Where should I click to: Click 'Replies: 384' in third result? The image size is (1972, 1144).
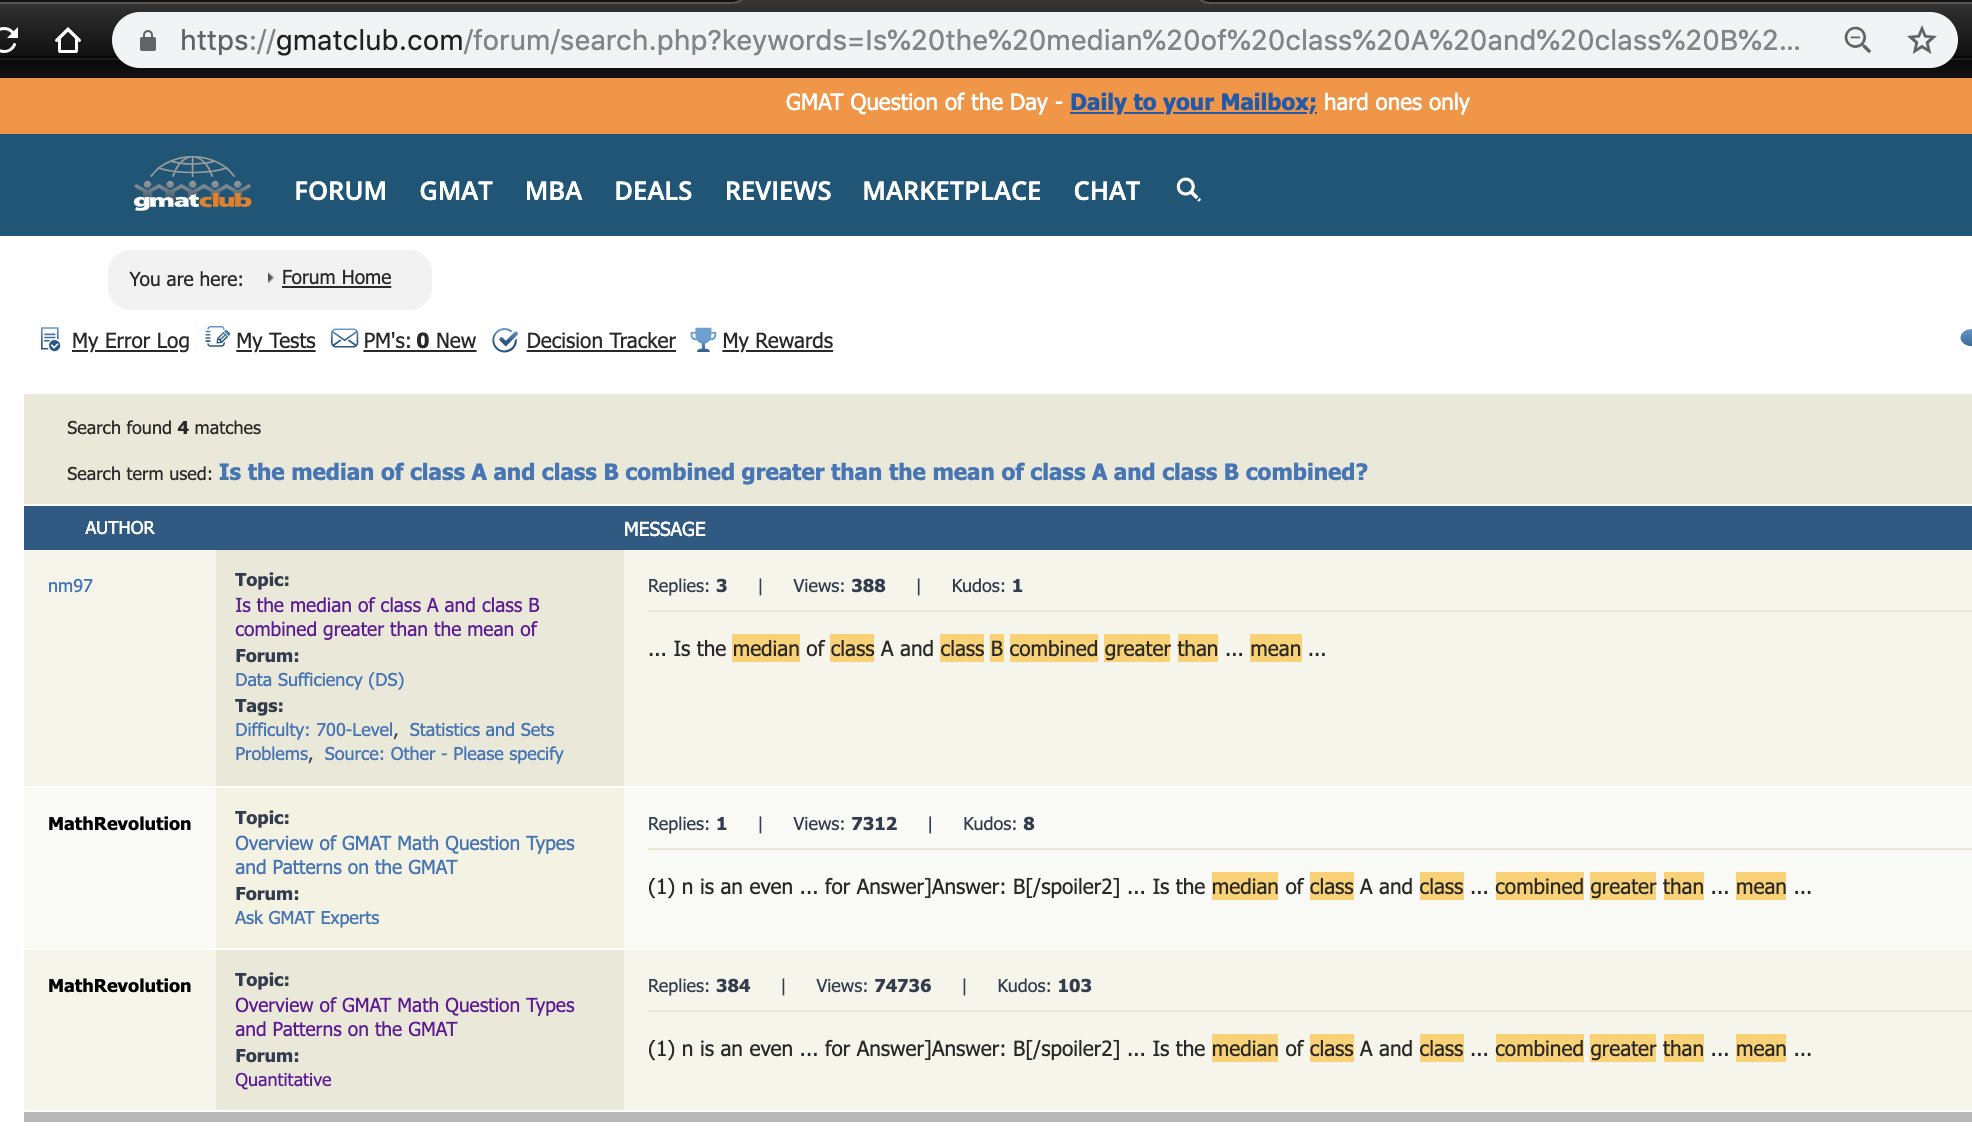[x=699, y=986]
